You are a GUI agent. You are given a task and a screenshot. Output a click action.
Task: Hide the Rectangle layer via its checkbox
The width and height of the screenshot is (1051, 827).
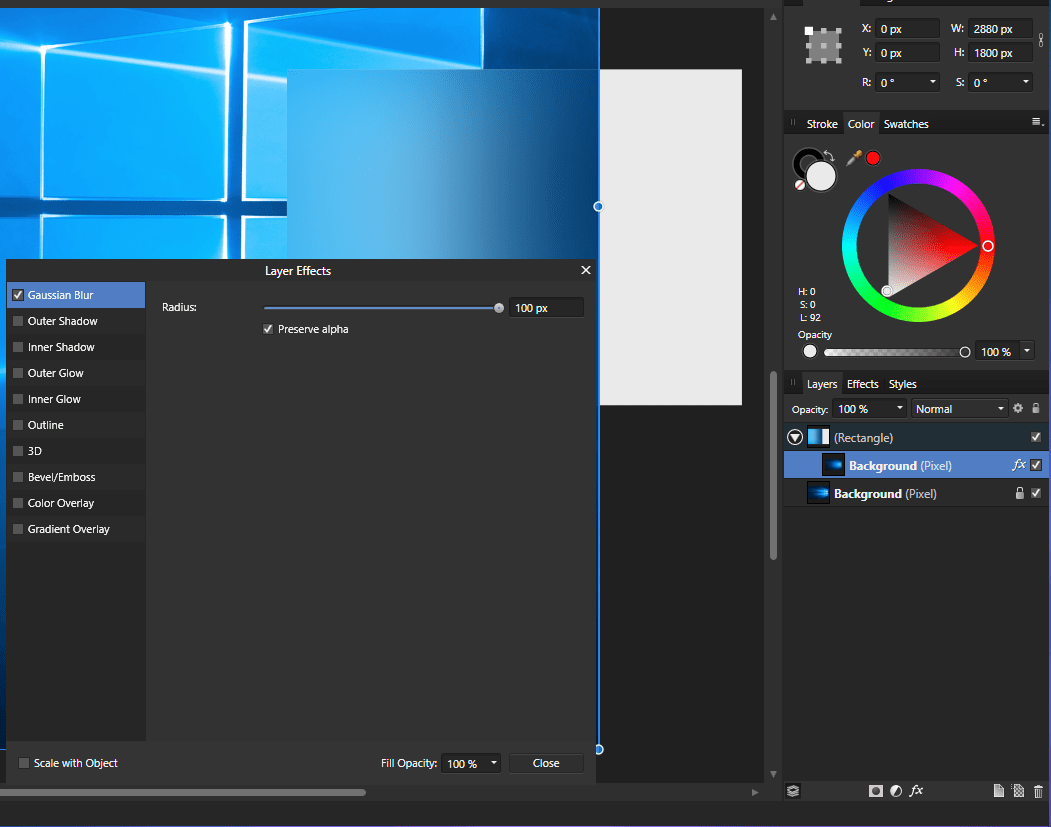tap(1036, 437)
